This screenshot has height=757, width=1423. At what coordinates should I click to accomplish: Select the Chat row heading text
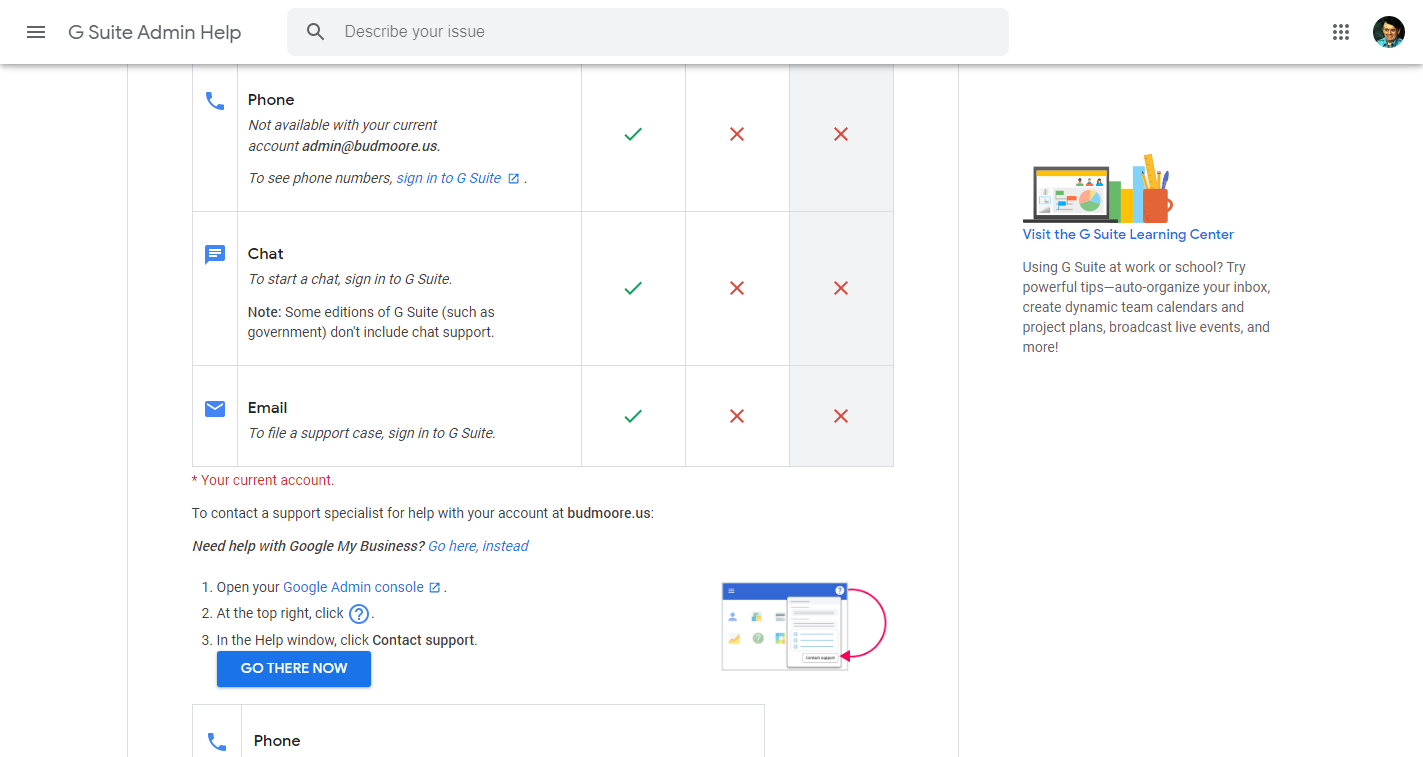point(266,254)
